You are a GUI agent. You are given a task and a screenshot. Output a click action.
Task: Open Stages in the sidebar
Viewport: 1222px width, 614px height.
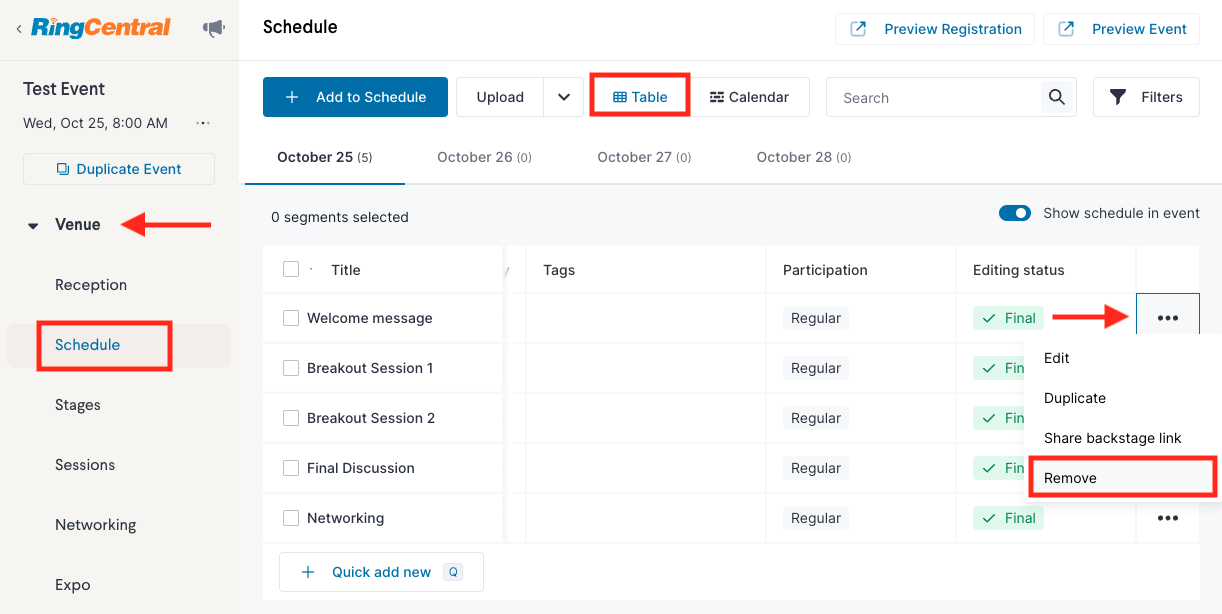[x=78, y=405]
